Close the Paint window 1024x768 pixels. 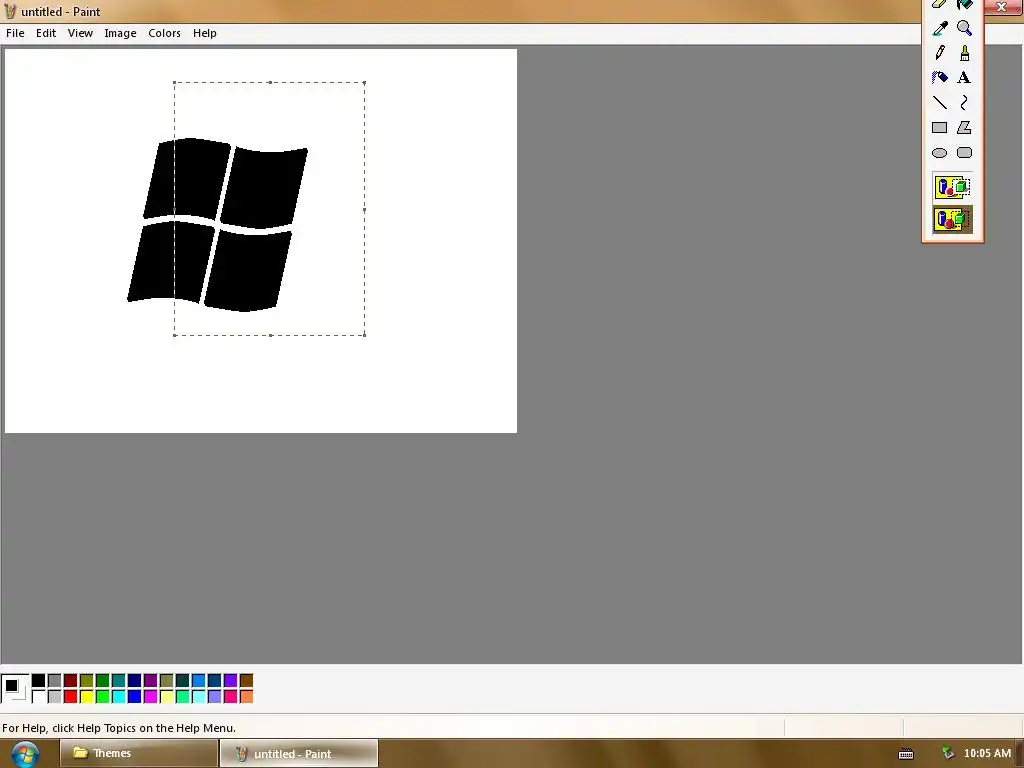1001,7
